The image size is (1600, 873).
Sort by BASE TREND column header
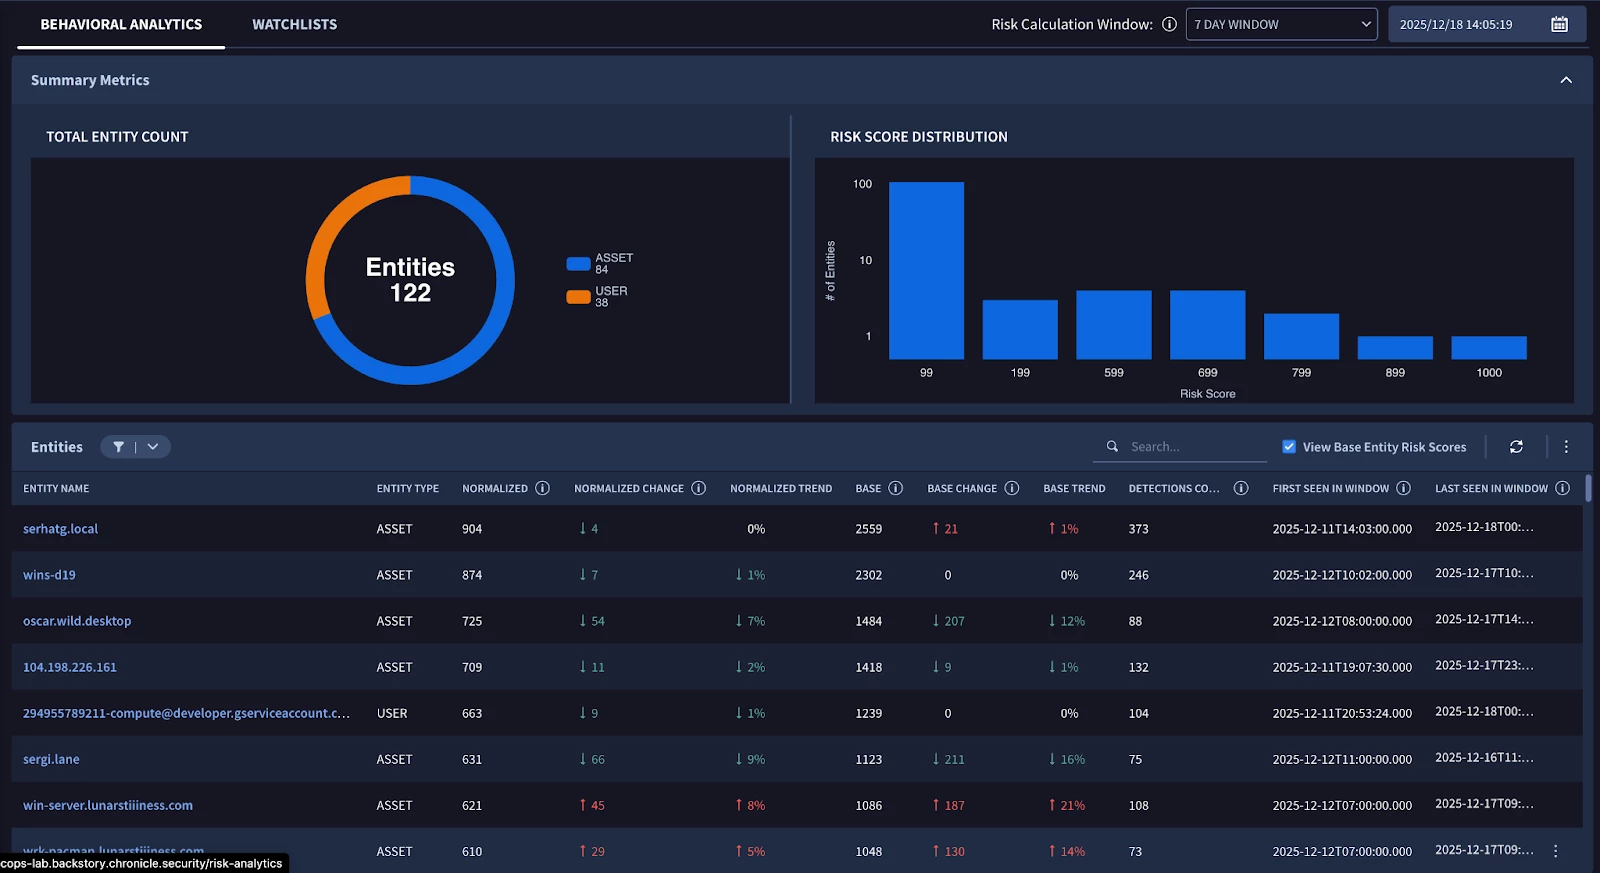click(x=1074, y=488)
